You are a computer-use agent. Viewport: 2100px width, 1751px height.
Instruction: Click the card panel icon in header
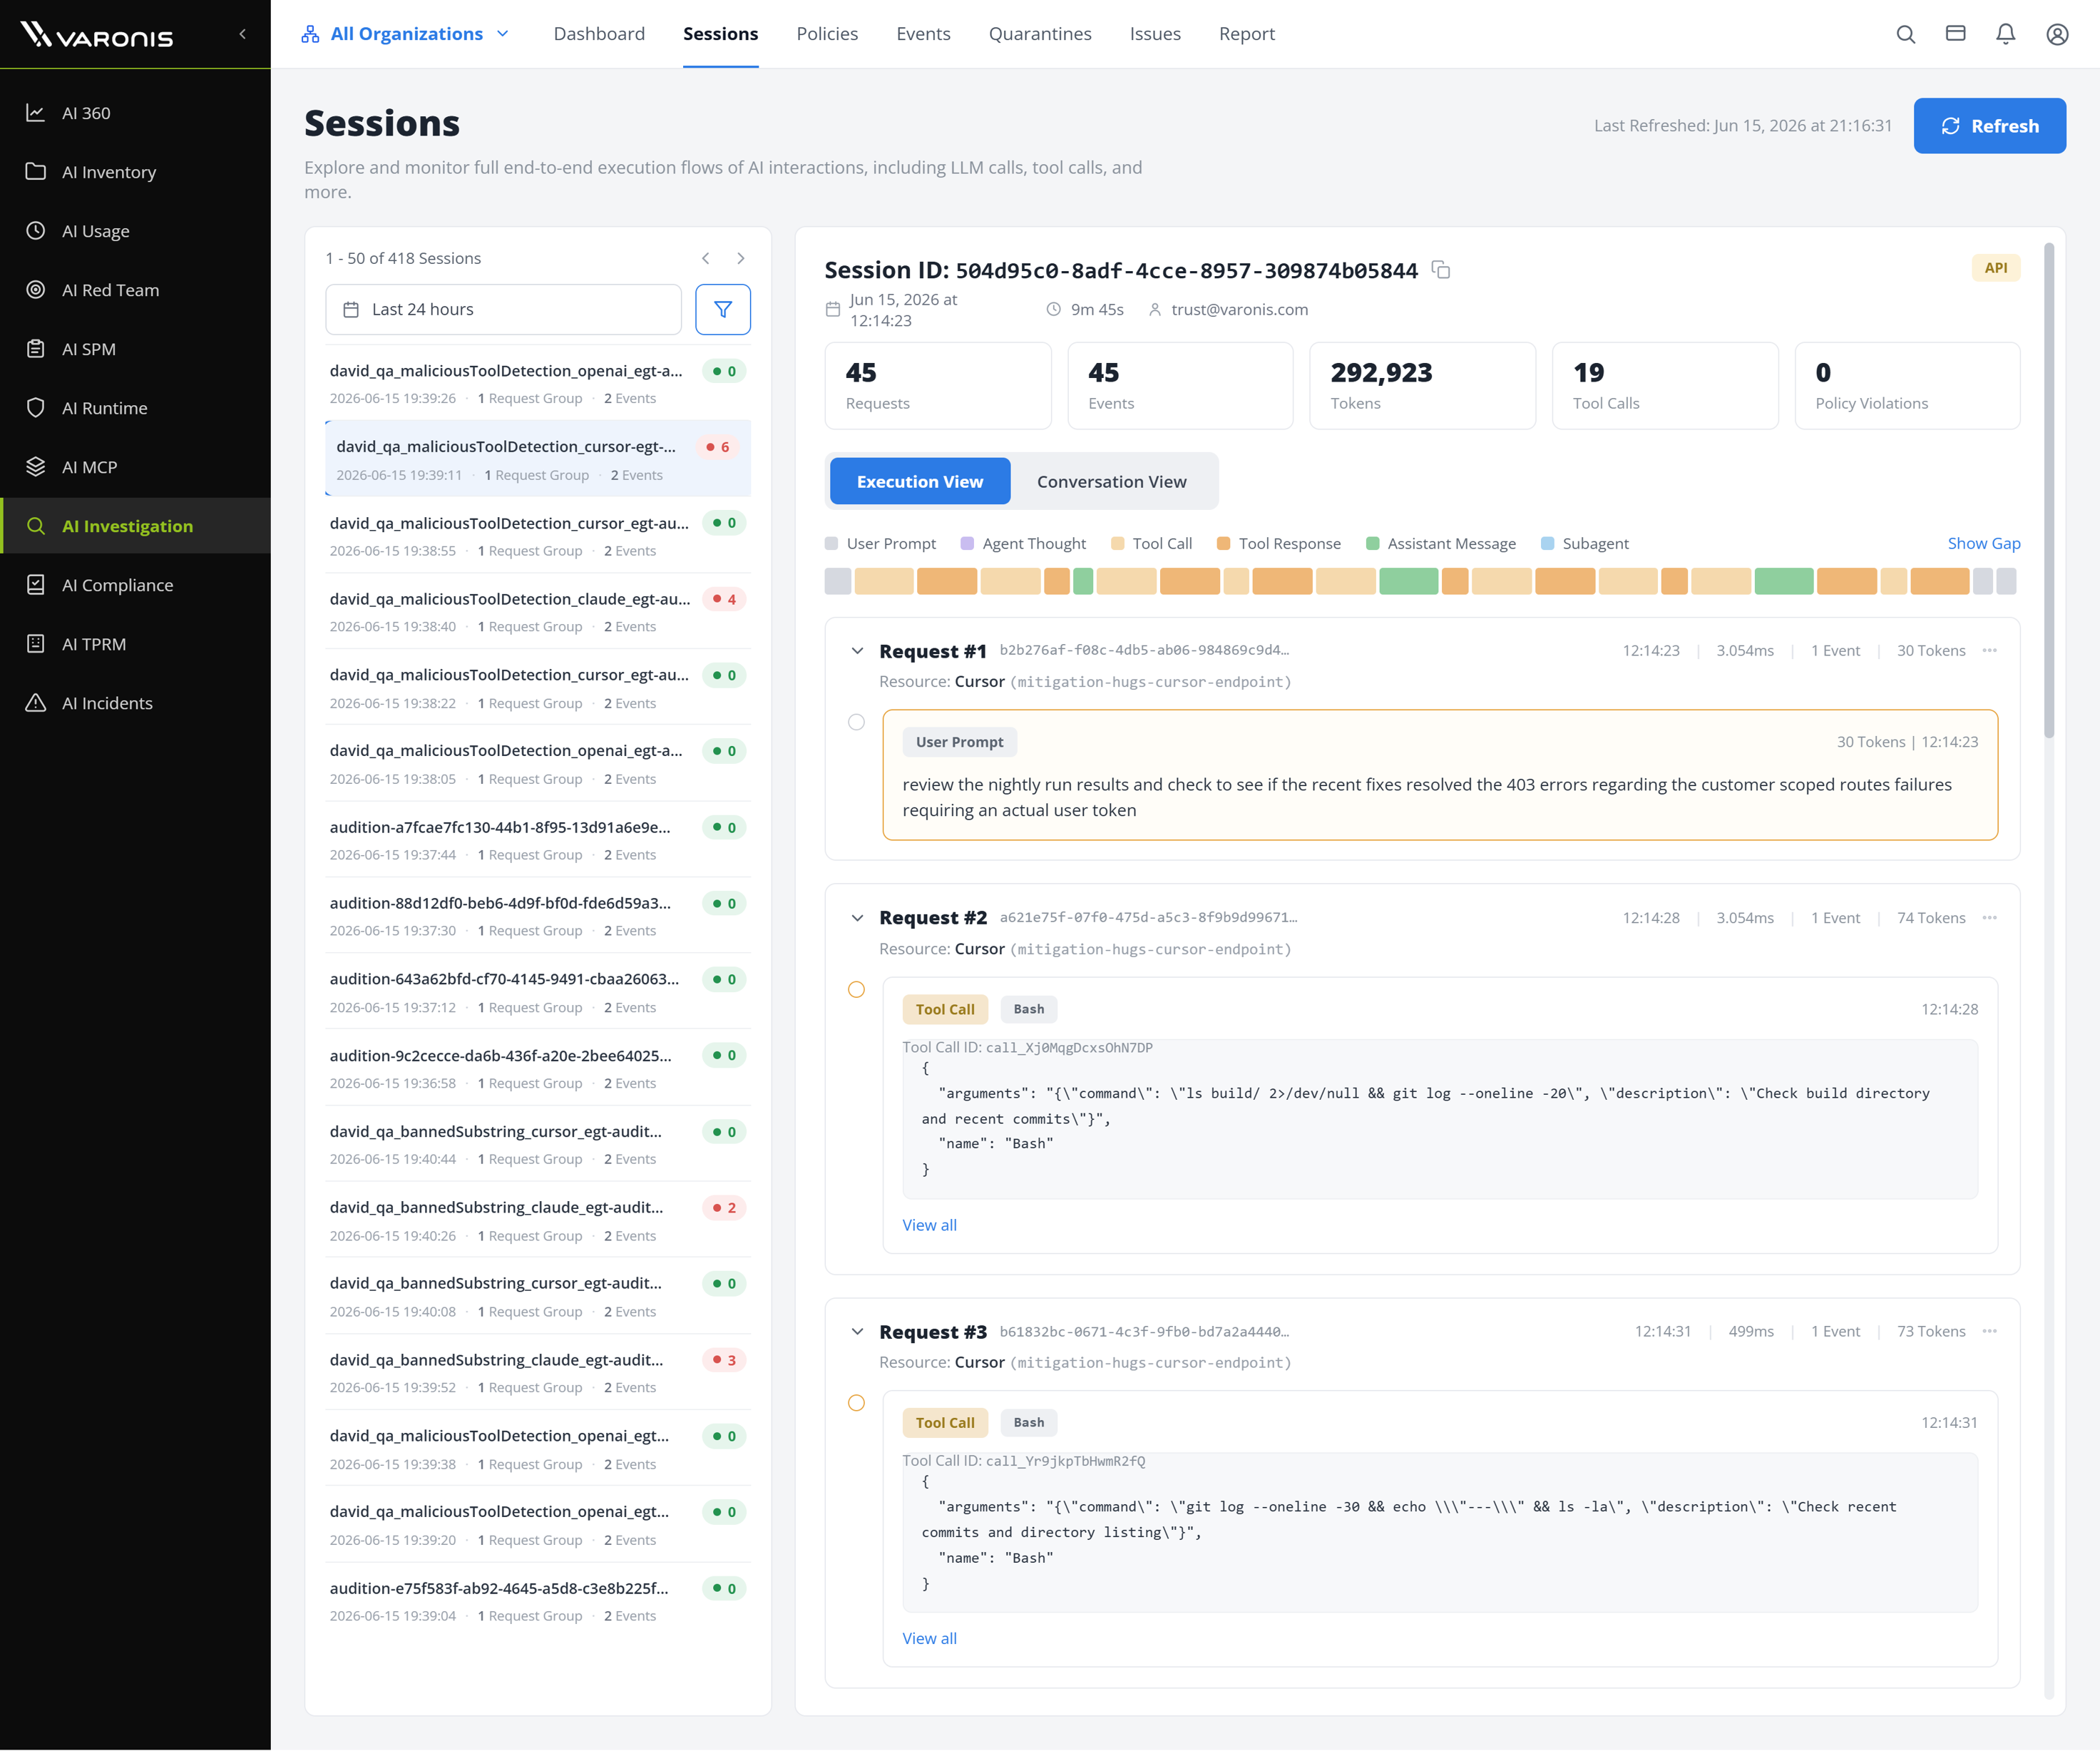click(x=1956, y=34)
